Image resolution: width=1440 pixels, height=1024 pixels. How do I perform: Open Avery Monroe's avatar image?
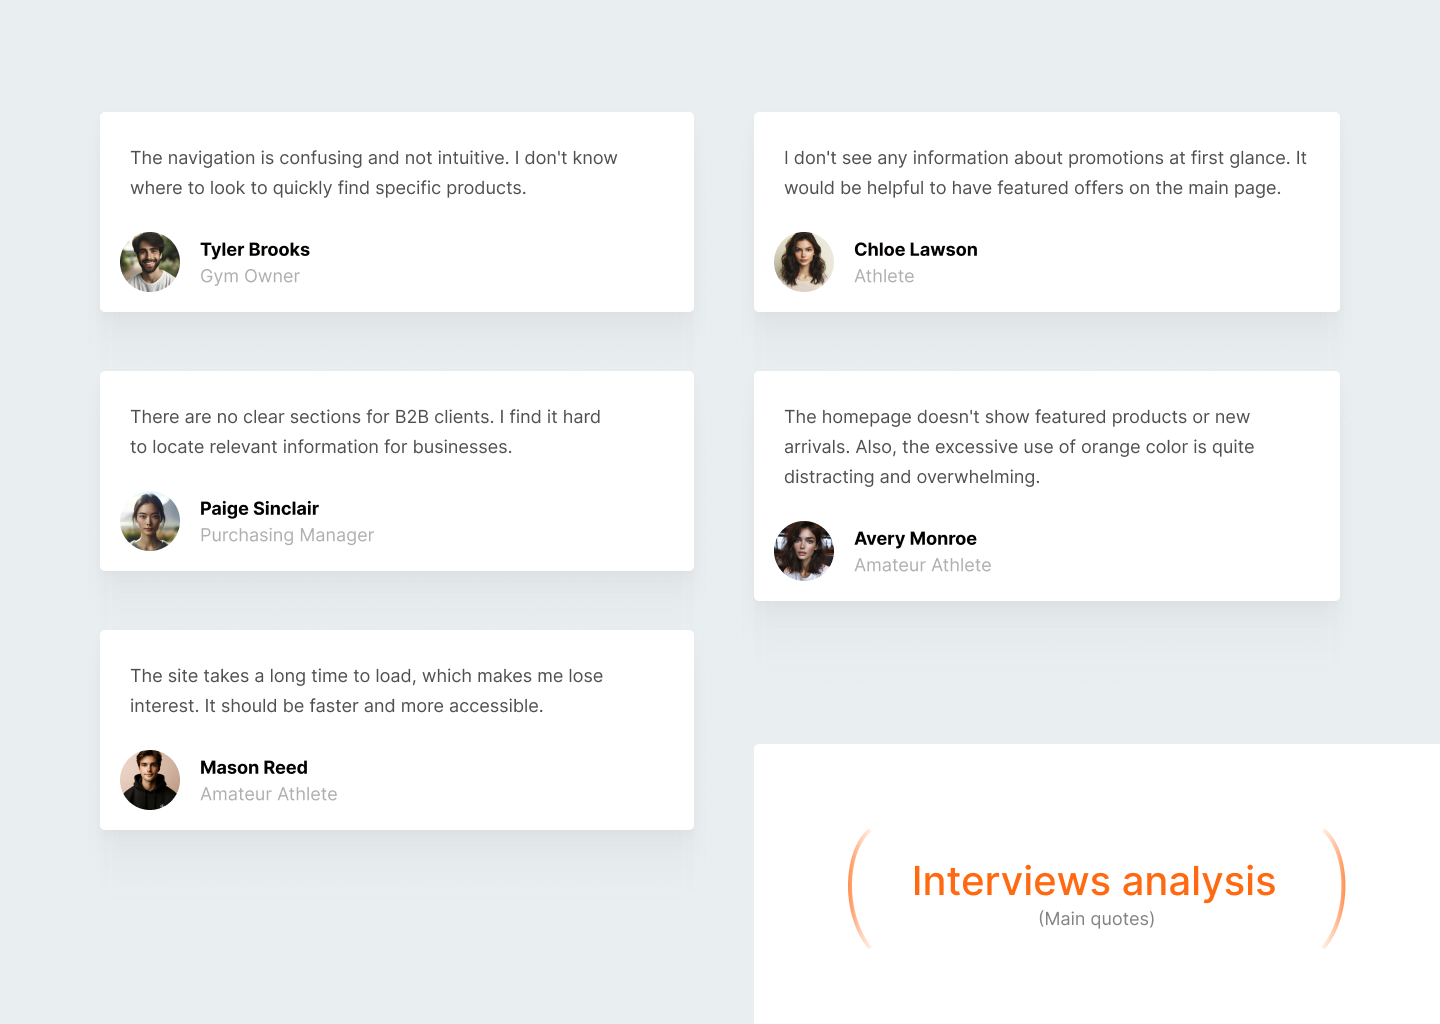click(x=804, y=551)
